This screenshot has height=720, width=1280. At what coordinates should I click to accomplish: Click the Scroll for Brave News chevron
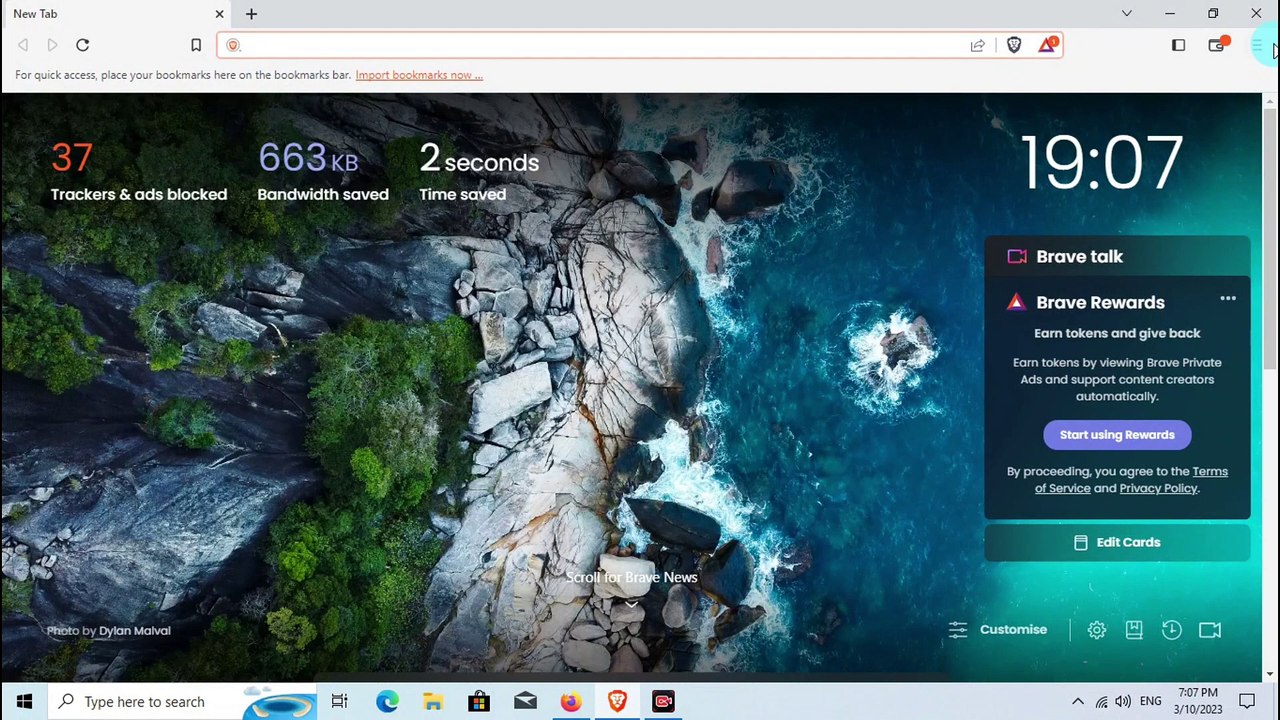[x=632, y=604]
